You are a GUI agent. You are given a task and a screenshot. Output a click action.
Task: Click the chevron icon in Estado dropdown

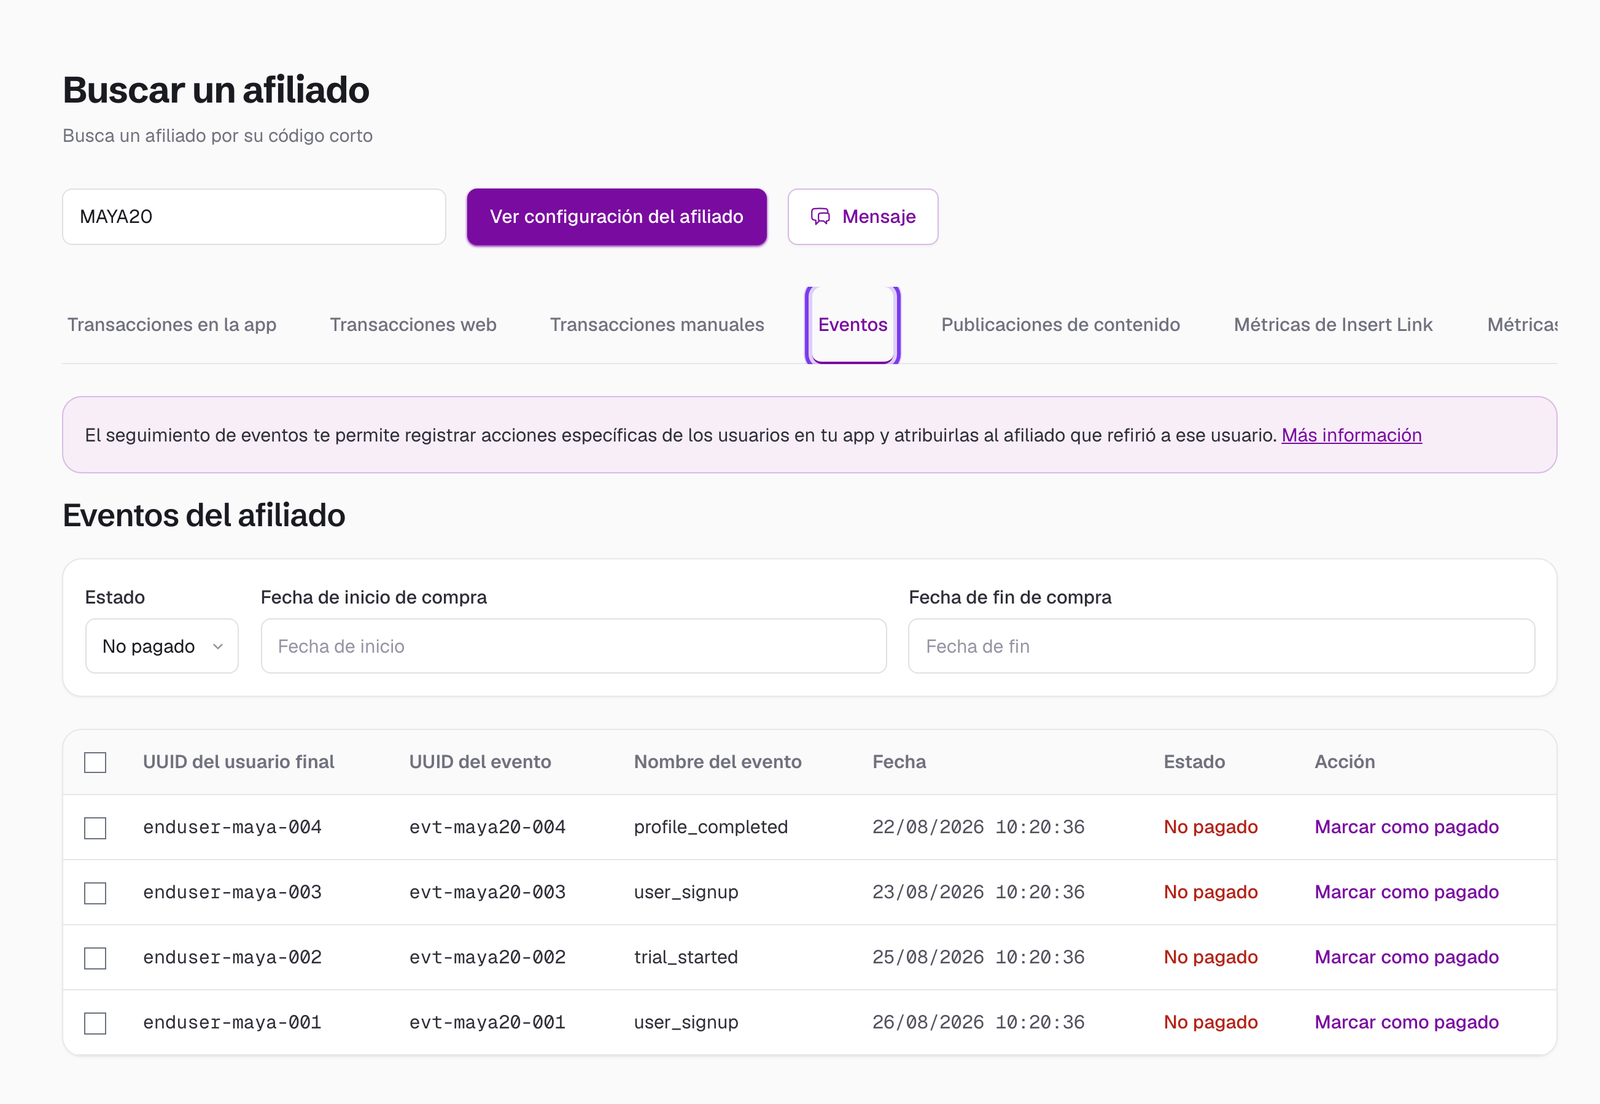tap(218, 647)
